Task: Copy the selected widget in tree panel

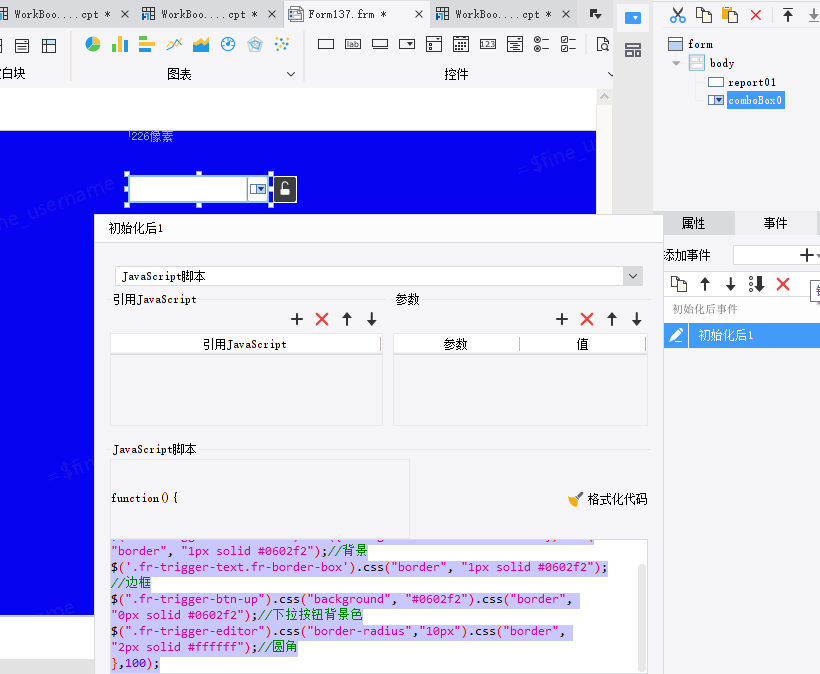Action: [704, 15]
